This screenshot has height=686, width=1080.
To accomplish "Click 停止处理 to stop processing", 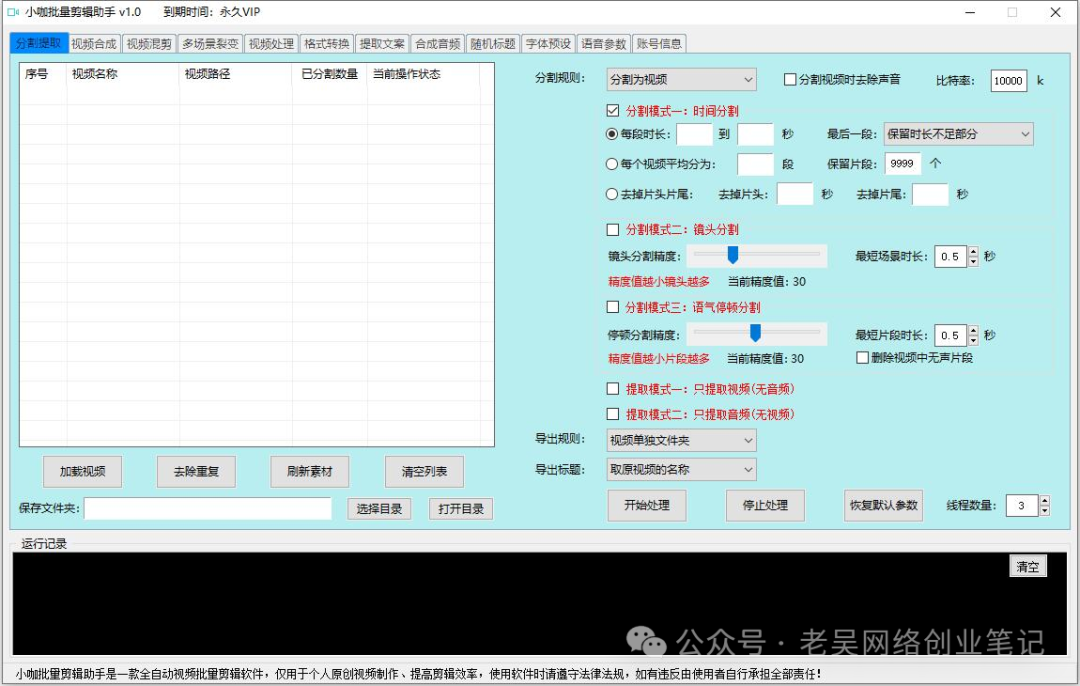I will tap(764, 505).
